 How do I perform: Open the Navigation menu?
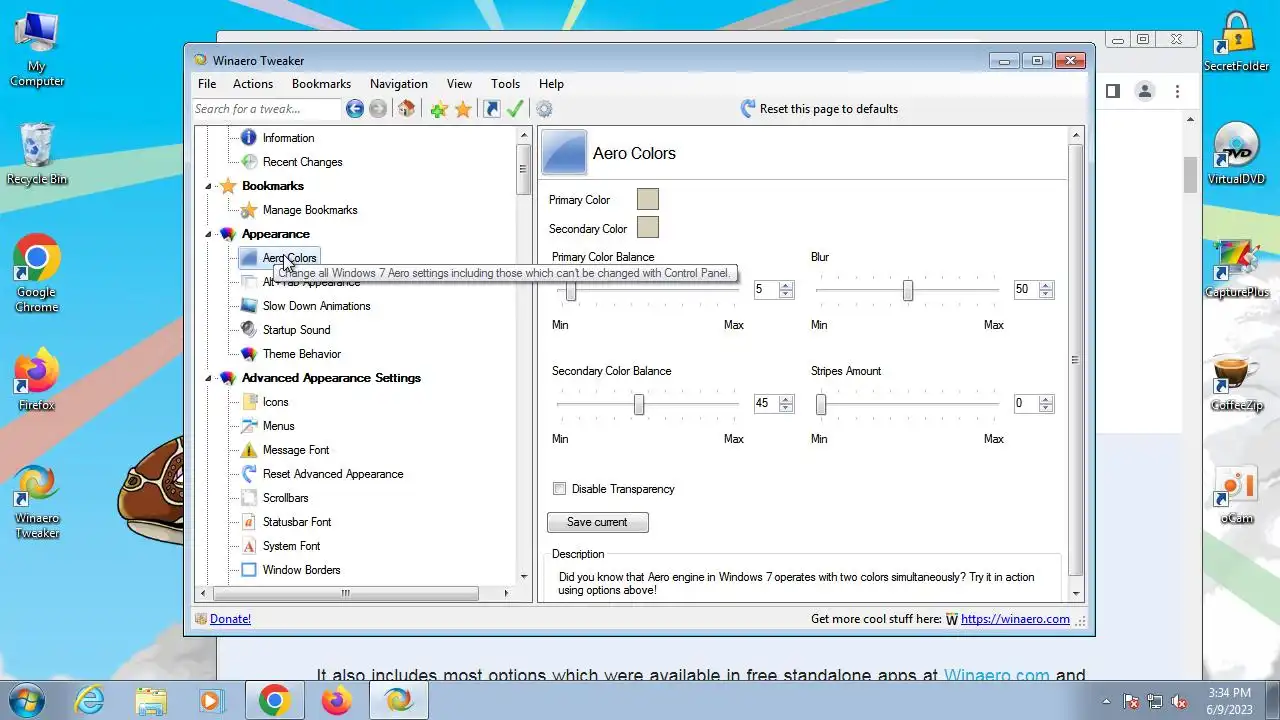click(399, 84)
